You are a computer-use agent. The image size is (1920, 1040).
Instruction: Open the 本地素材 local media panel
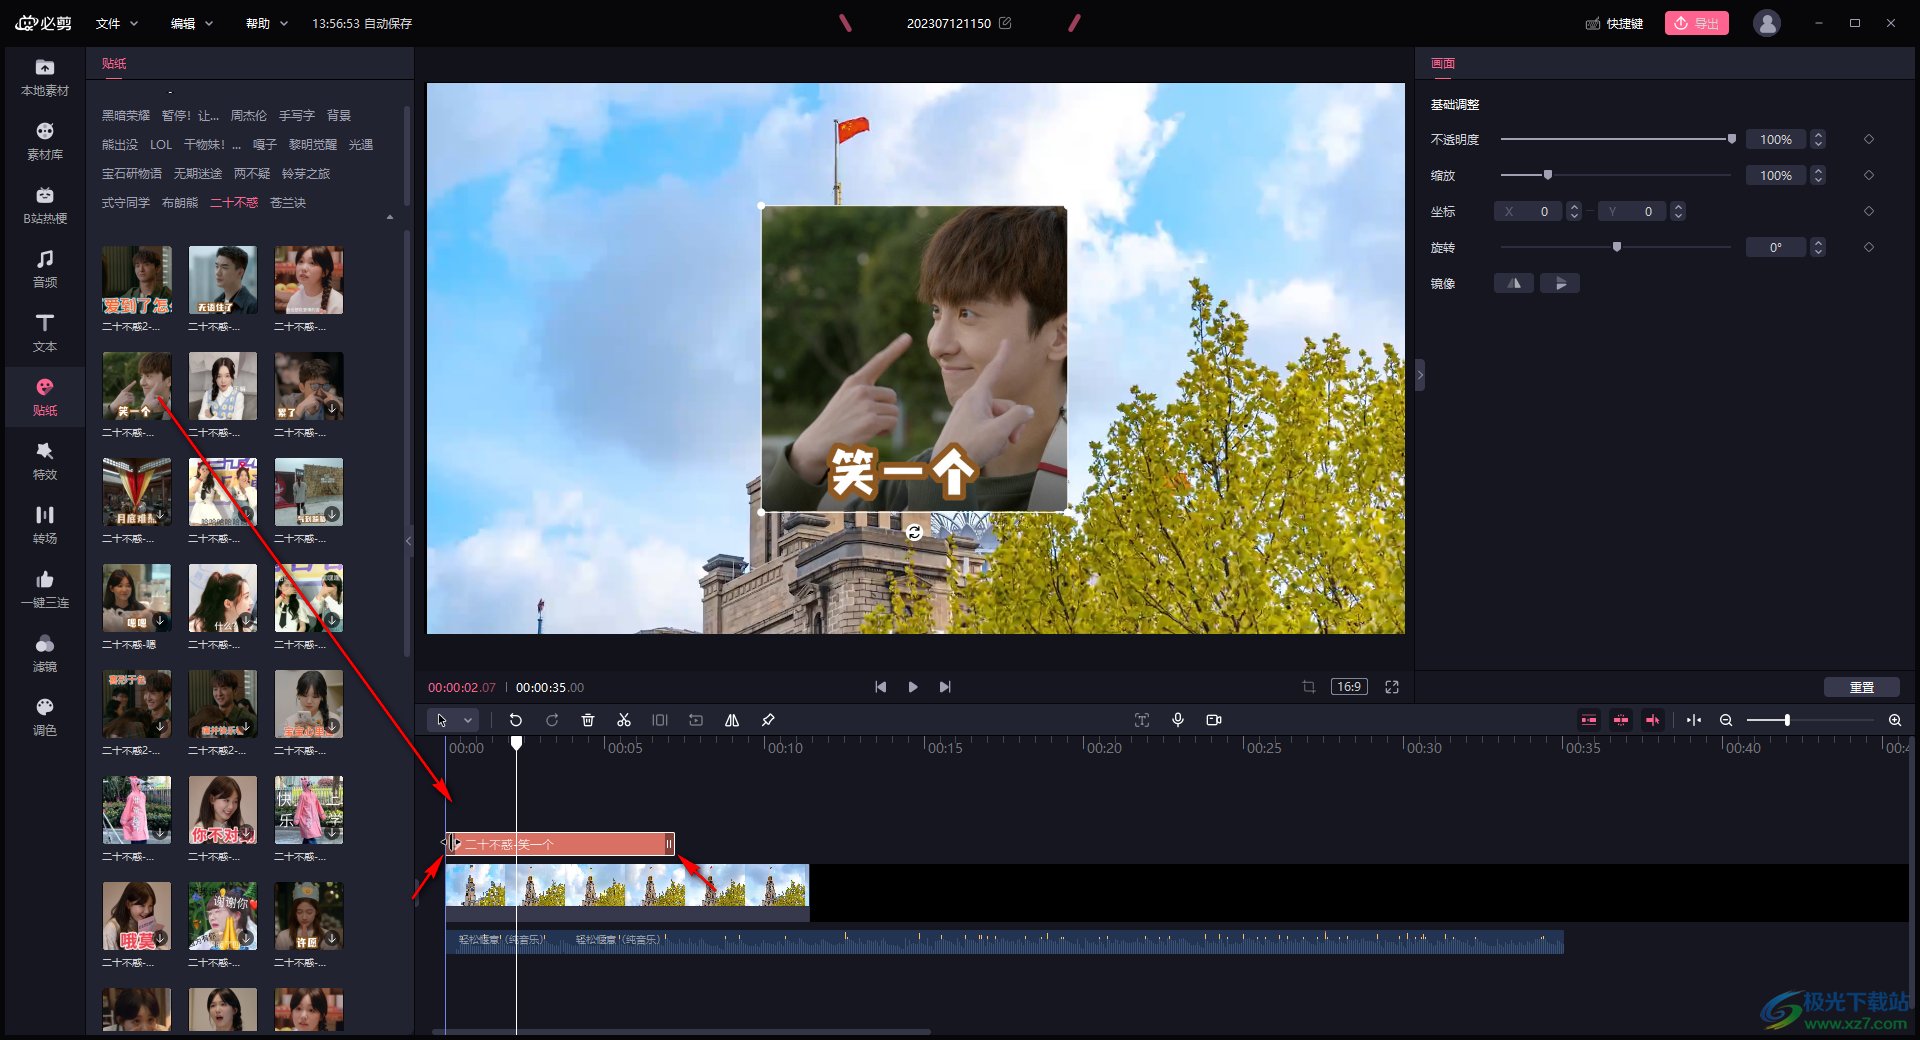[x=45, y=78]
